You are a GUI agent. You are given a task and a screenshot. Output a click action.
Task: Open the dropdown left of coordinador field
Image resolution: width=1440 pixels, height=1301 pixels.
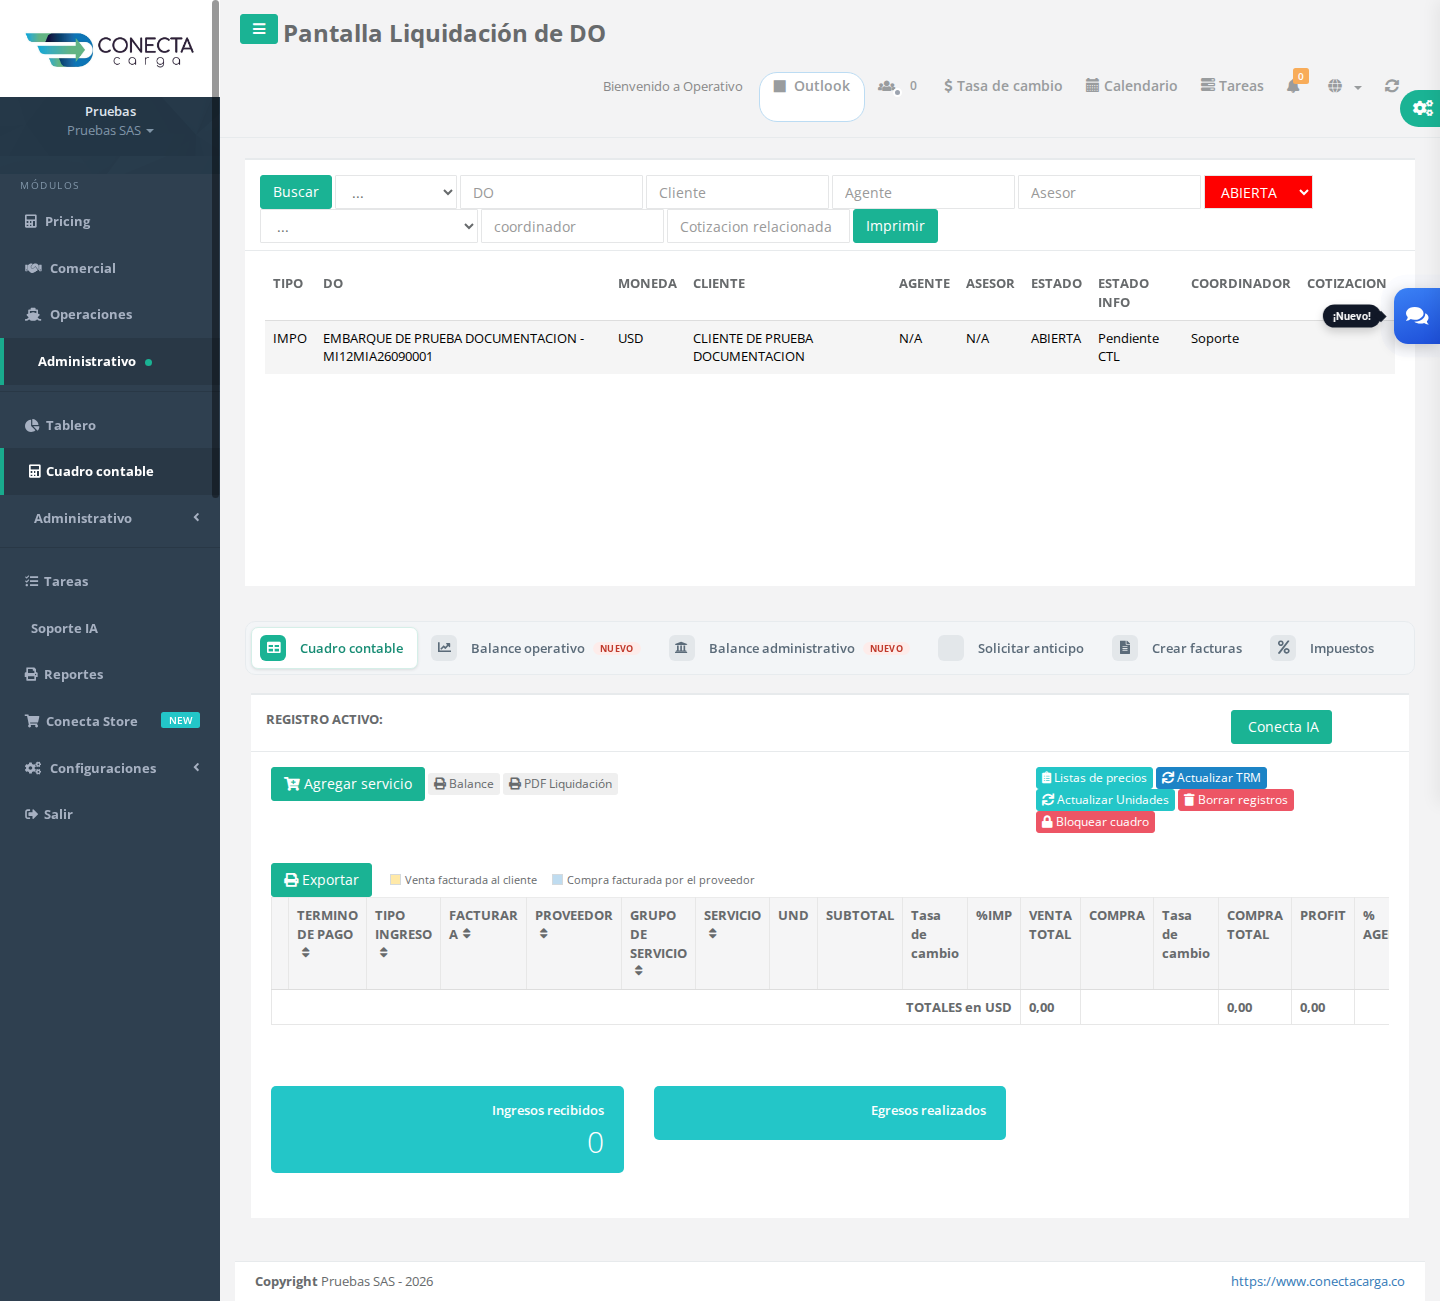tap(369, 226)
